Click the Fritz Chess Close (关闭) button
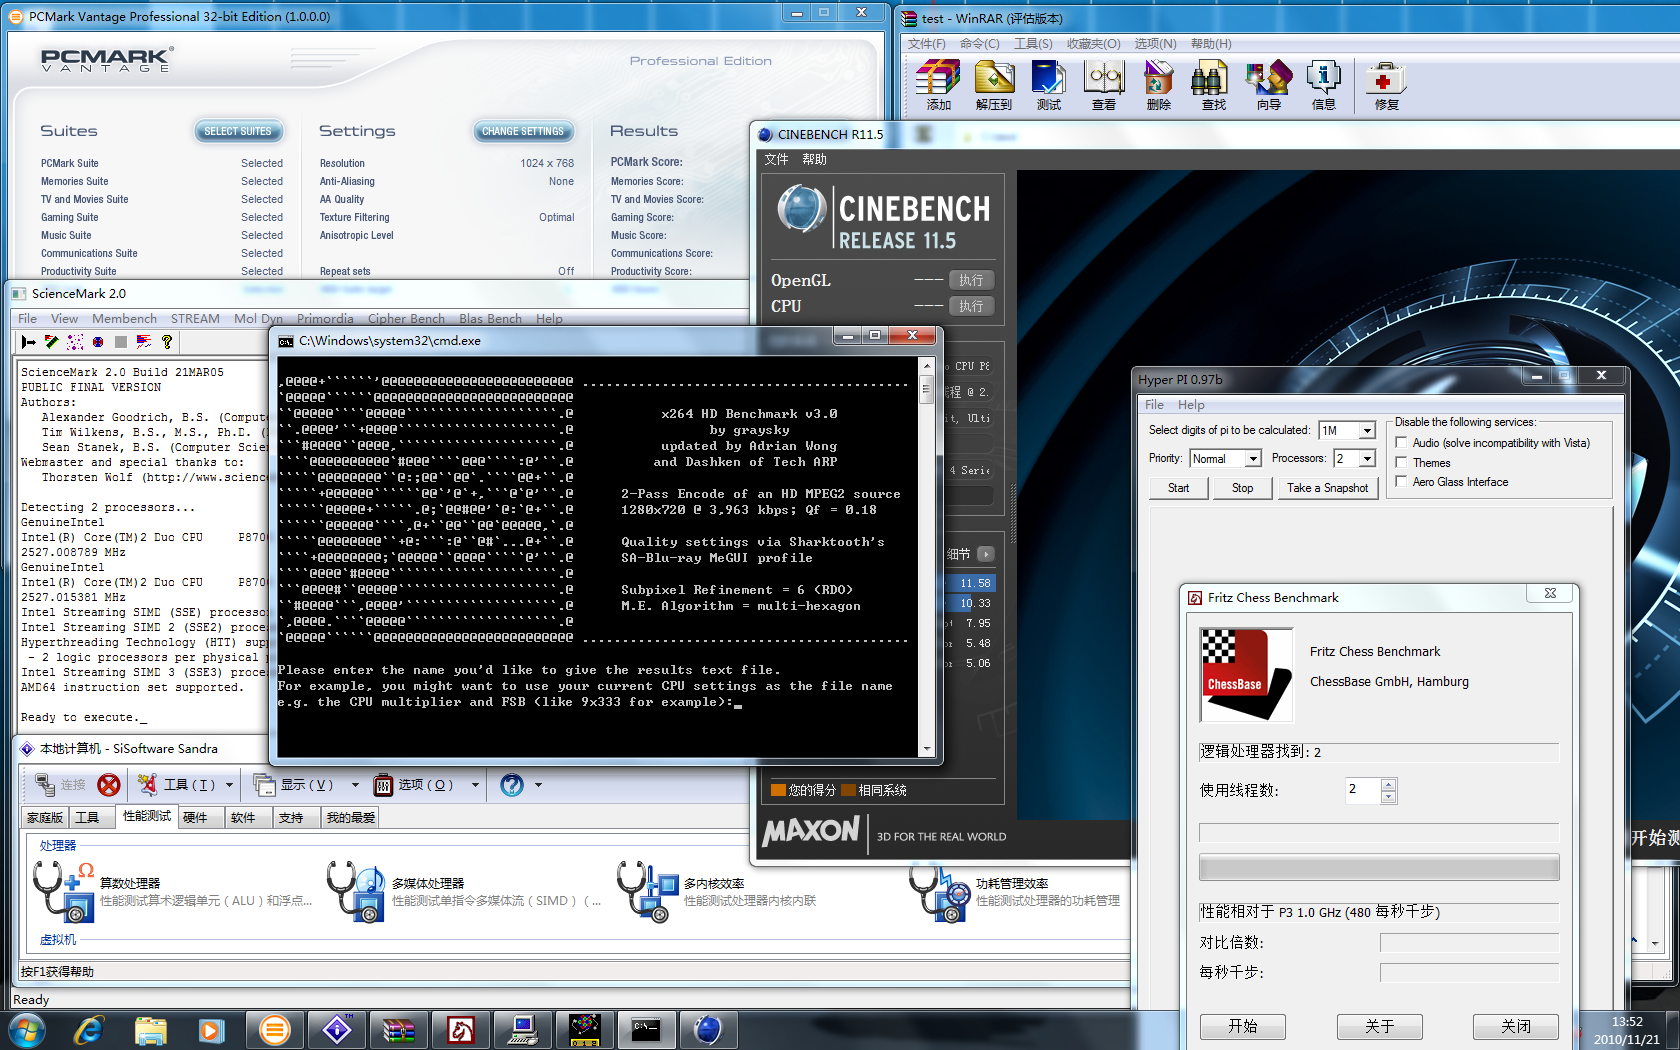This screenshot has height=1050, width=1680. 1515,1026
